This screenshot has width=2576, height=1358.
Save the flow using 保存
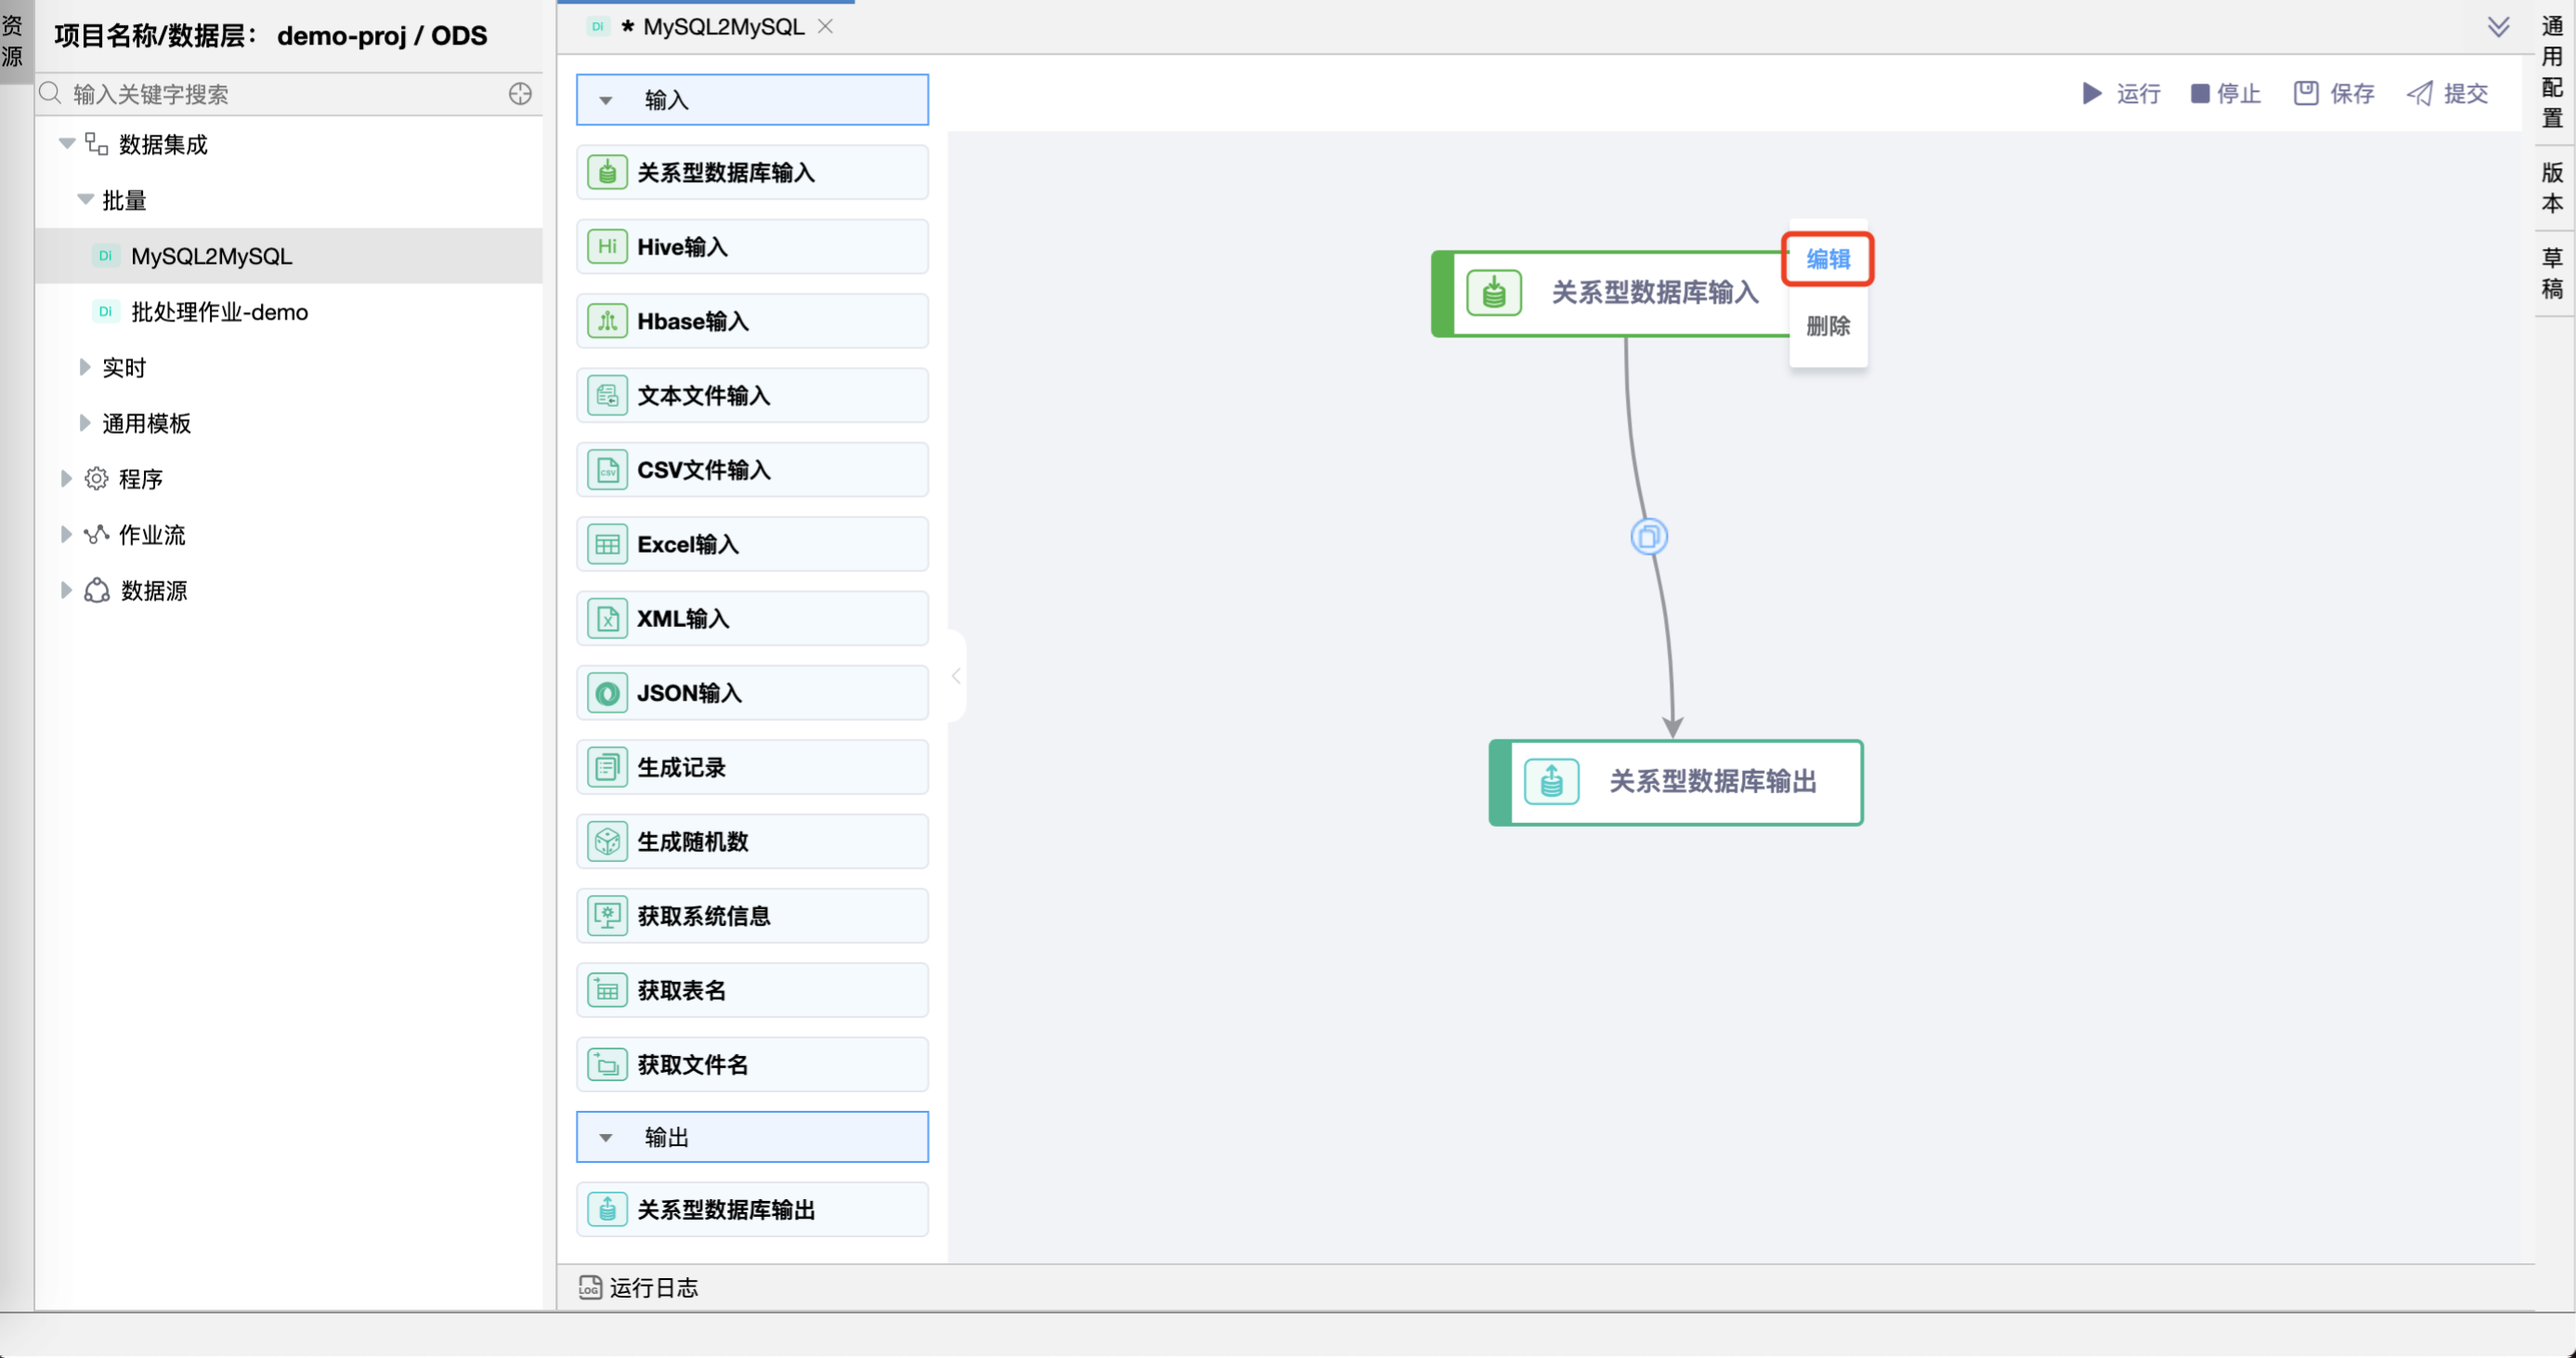pyautogui.click(x=2333, y=93)
